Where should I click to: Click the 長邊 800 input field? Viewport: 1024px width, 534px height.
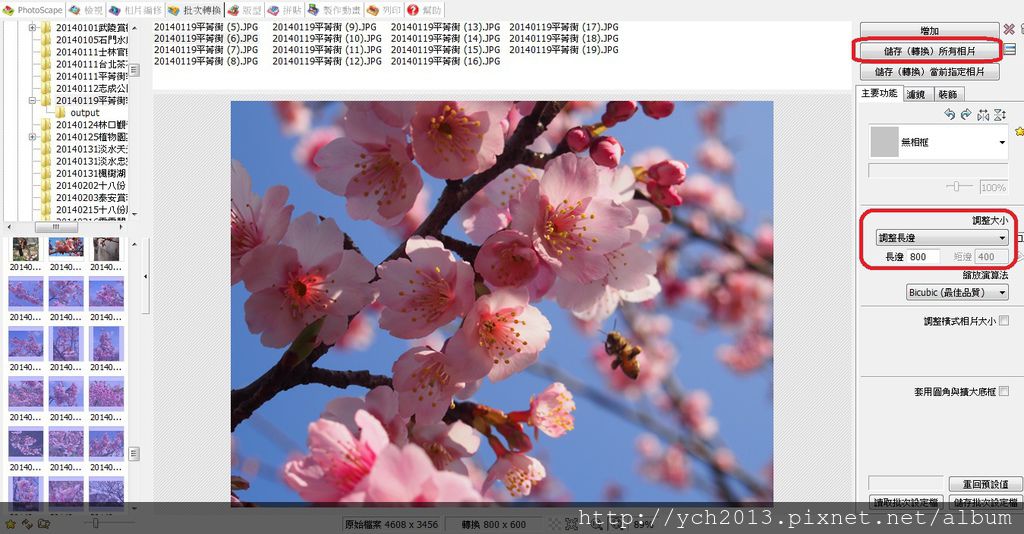[923, 257]
